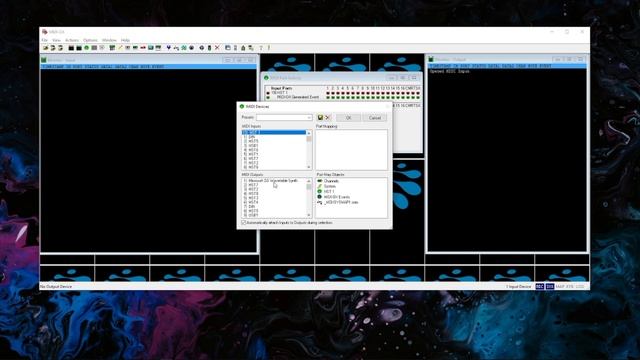This screenshot has width=640, height=360.
Task: Click the green circle MIDI Devices toolbar icon
Action: tap(86, 48)
